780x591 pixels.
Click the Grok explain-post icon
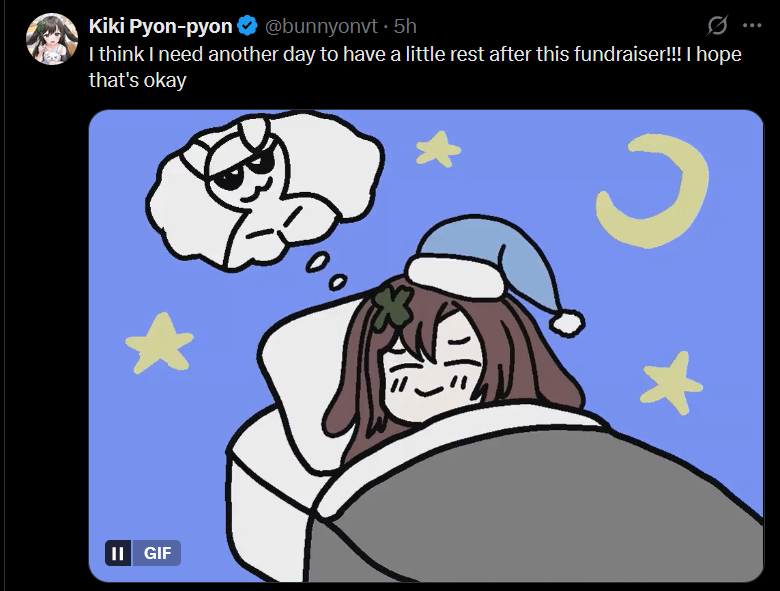pos(717,26)
